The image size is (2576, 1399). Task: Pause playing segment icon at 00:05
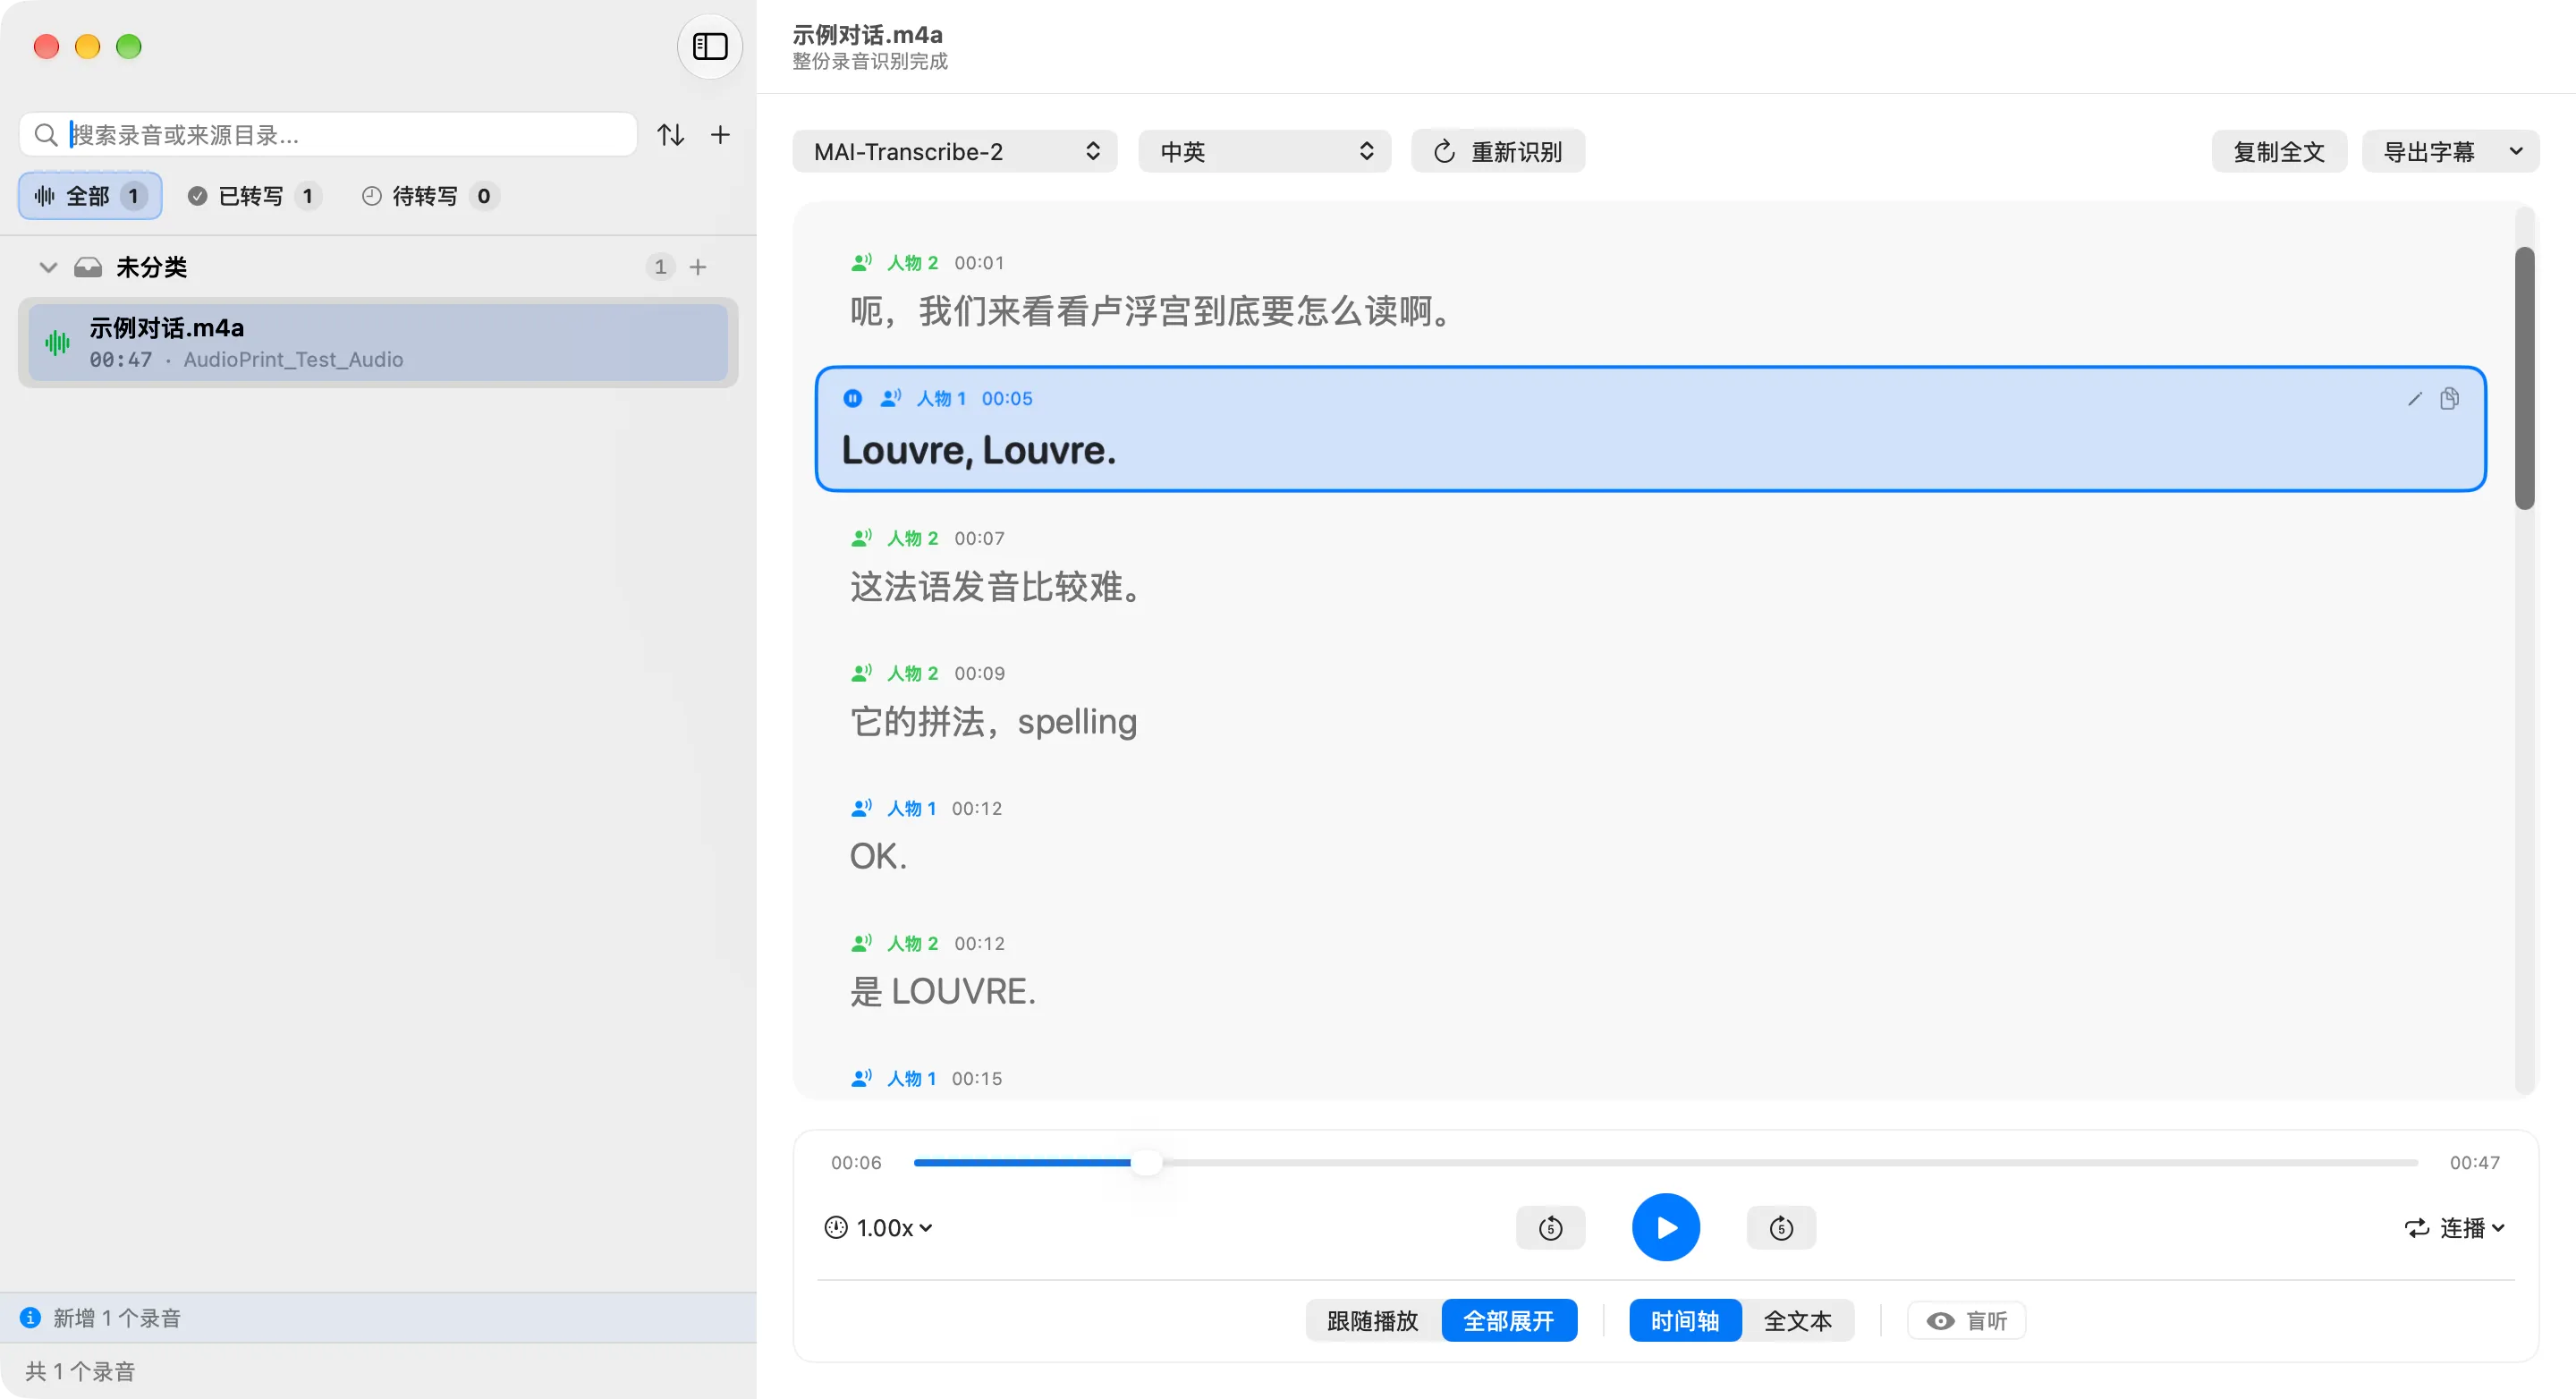(852, 398)
